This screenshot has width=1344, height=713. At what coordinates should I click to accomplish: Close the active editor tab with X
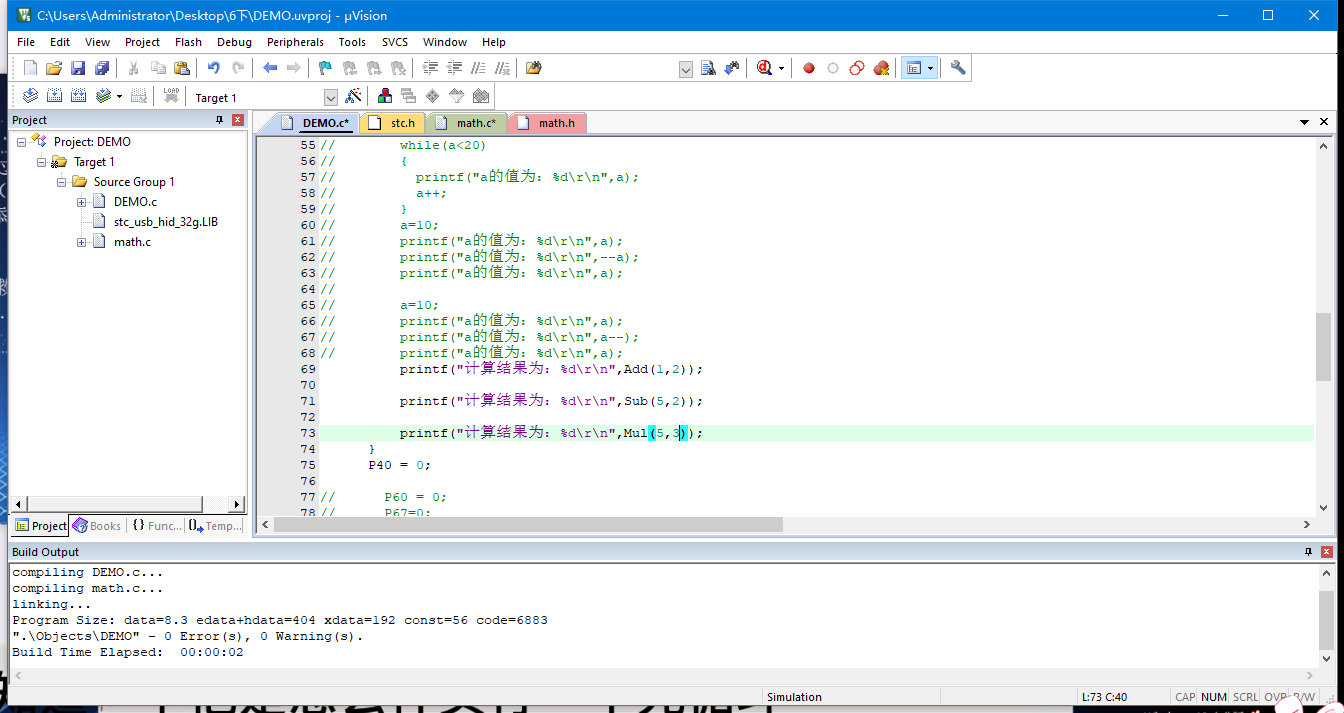click(x=1325, y=122)
